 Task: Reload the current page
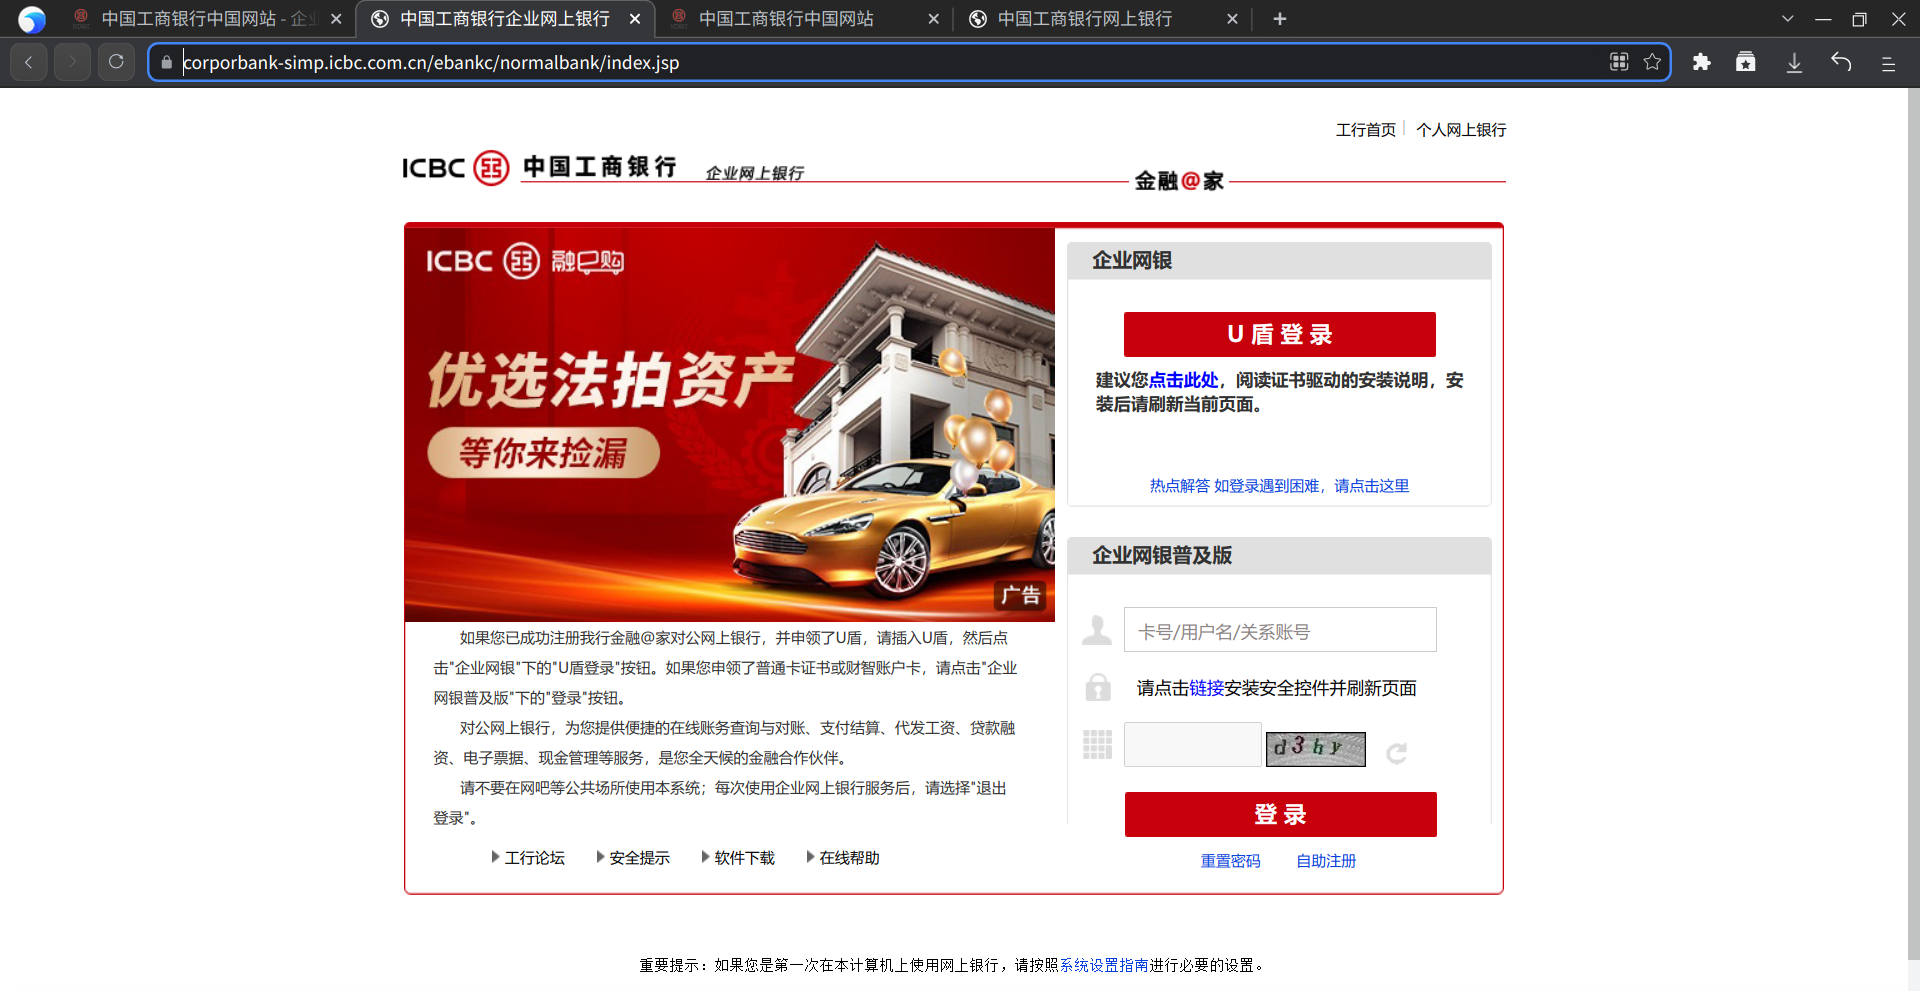click(115, 61)
